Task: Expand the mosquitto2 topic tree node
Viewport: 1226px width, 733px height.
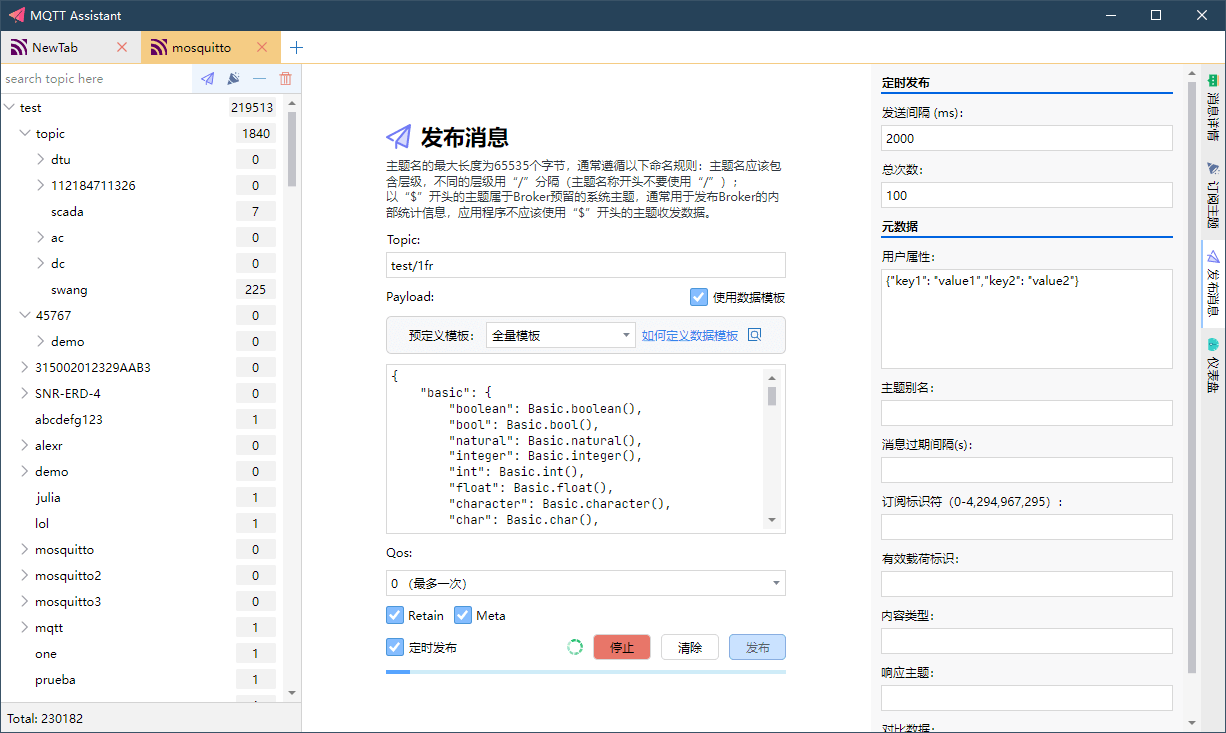Action: 25,576
